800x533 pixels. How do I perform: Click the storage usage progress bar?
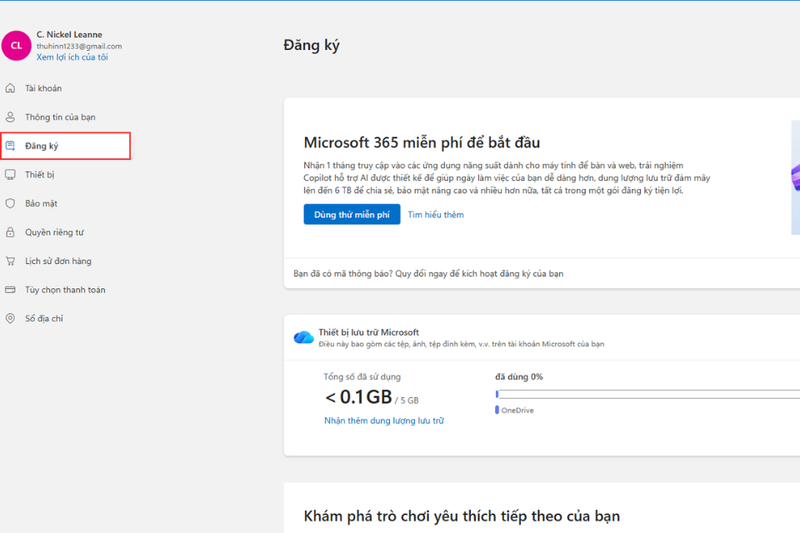(x=647, y=394)
